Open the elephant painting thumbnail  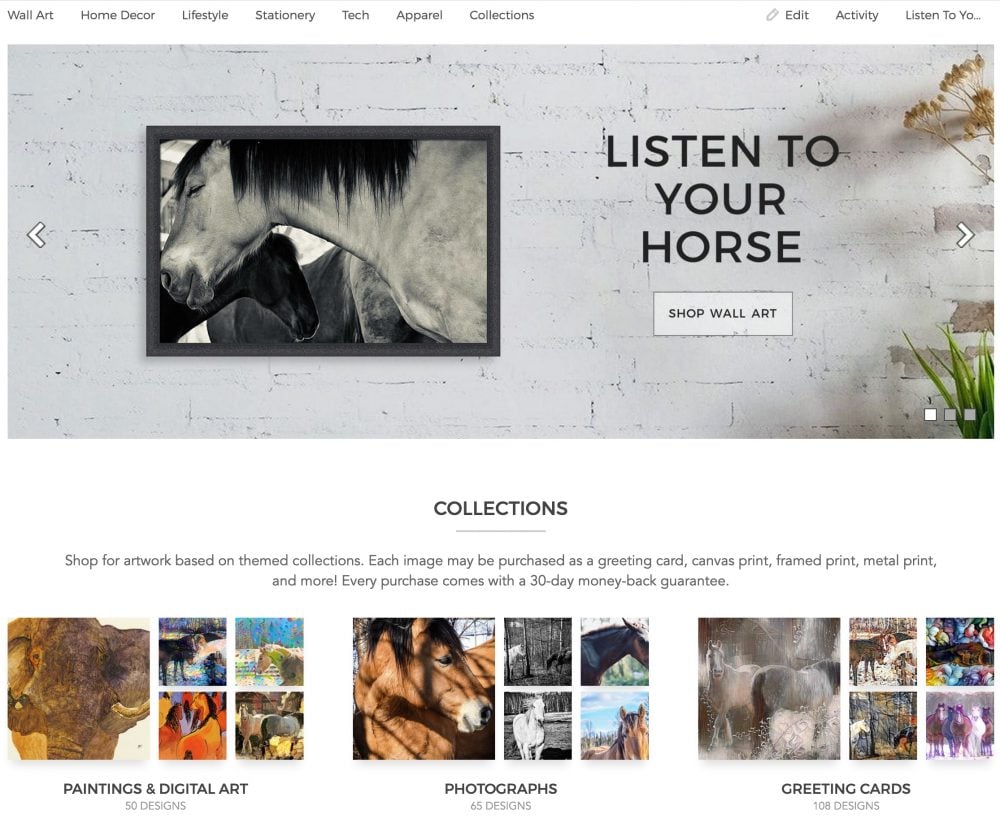point(78,688)
